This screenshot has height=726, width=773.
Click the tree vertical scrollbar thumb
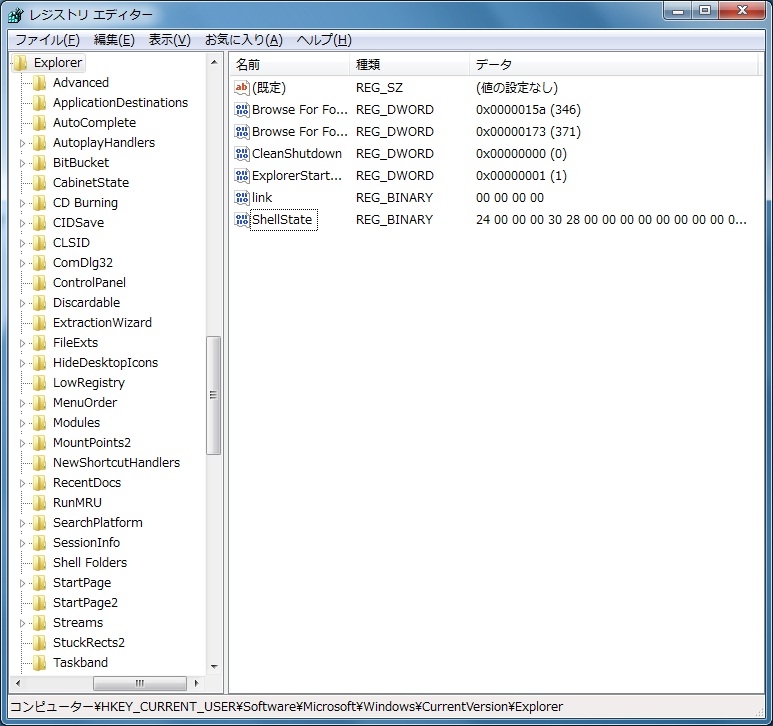point(213,395)
